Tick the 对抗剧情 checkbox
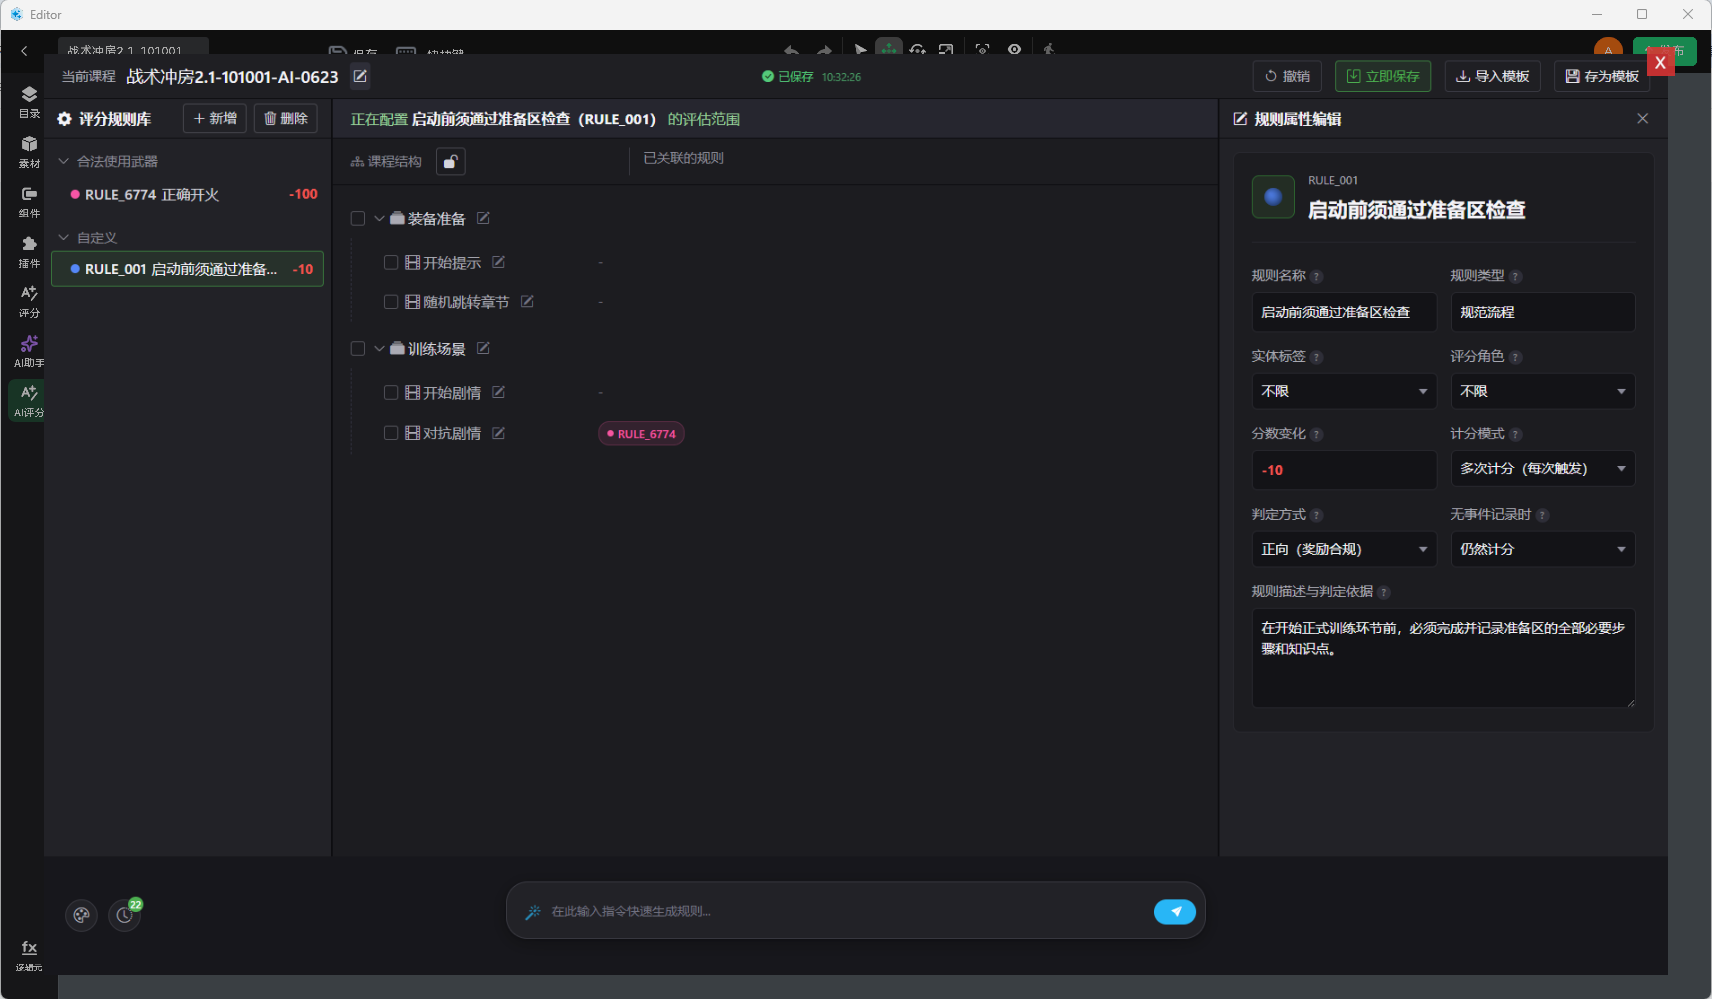The height and width of the screenshot is (999, 1712). (391, 433)
